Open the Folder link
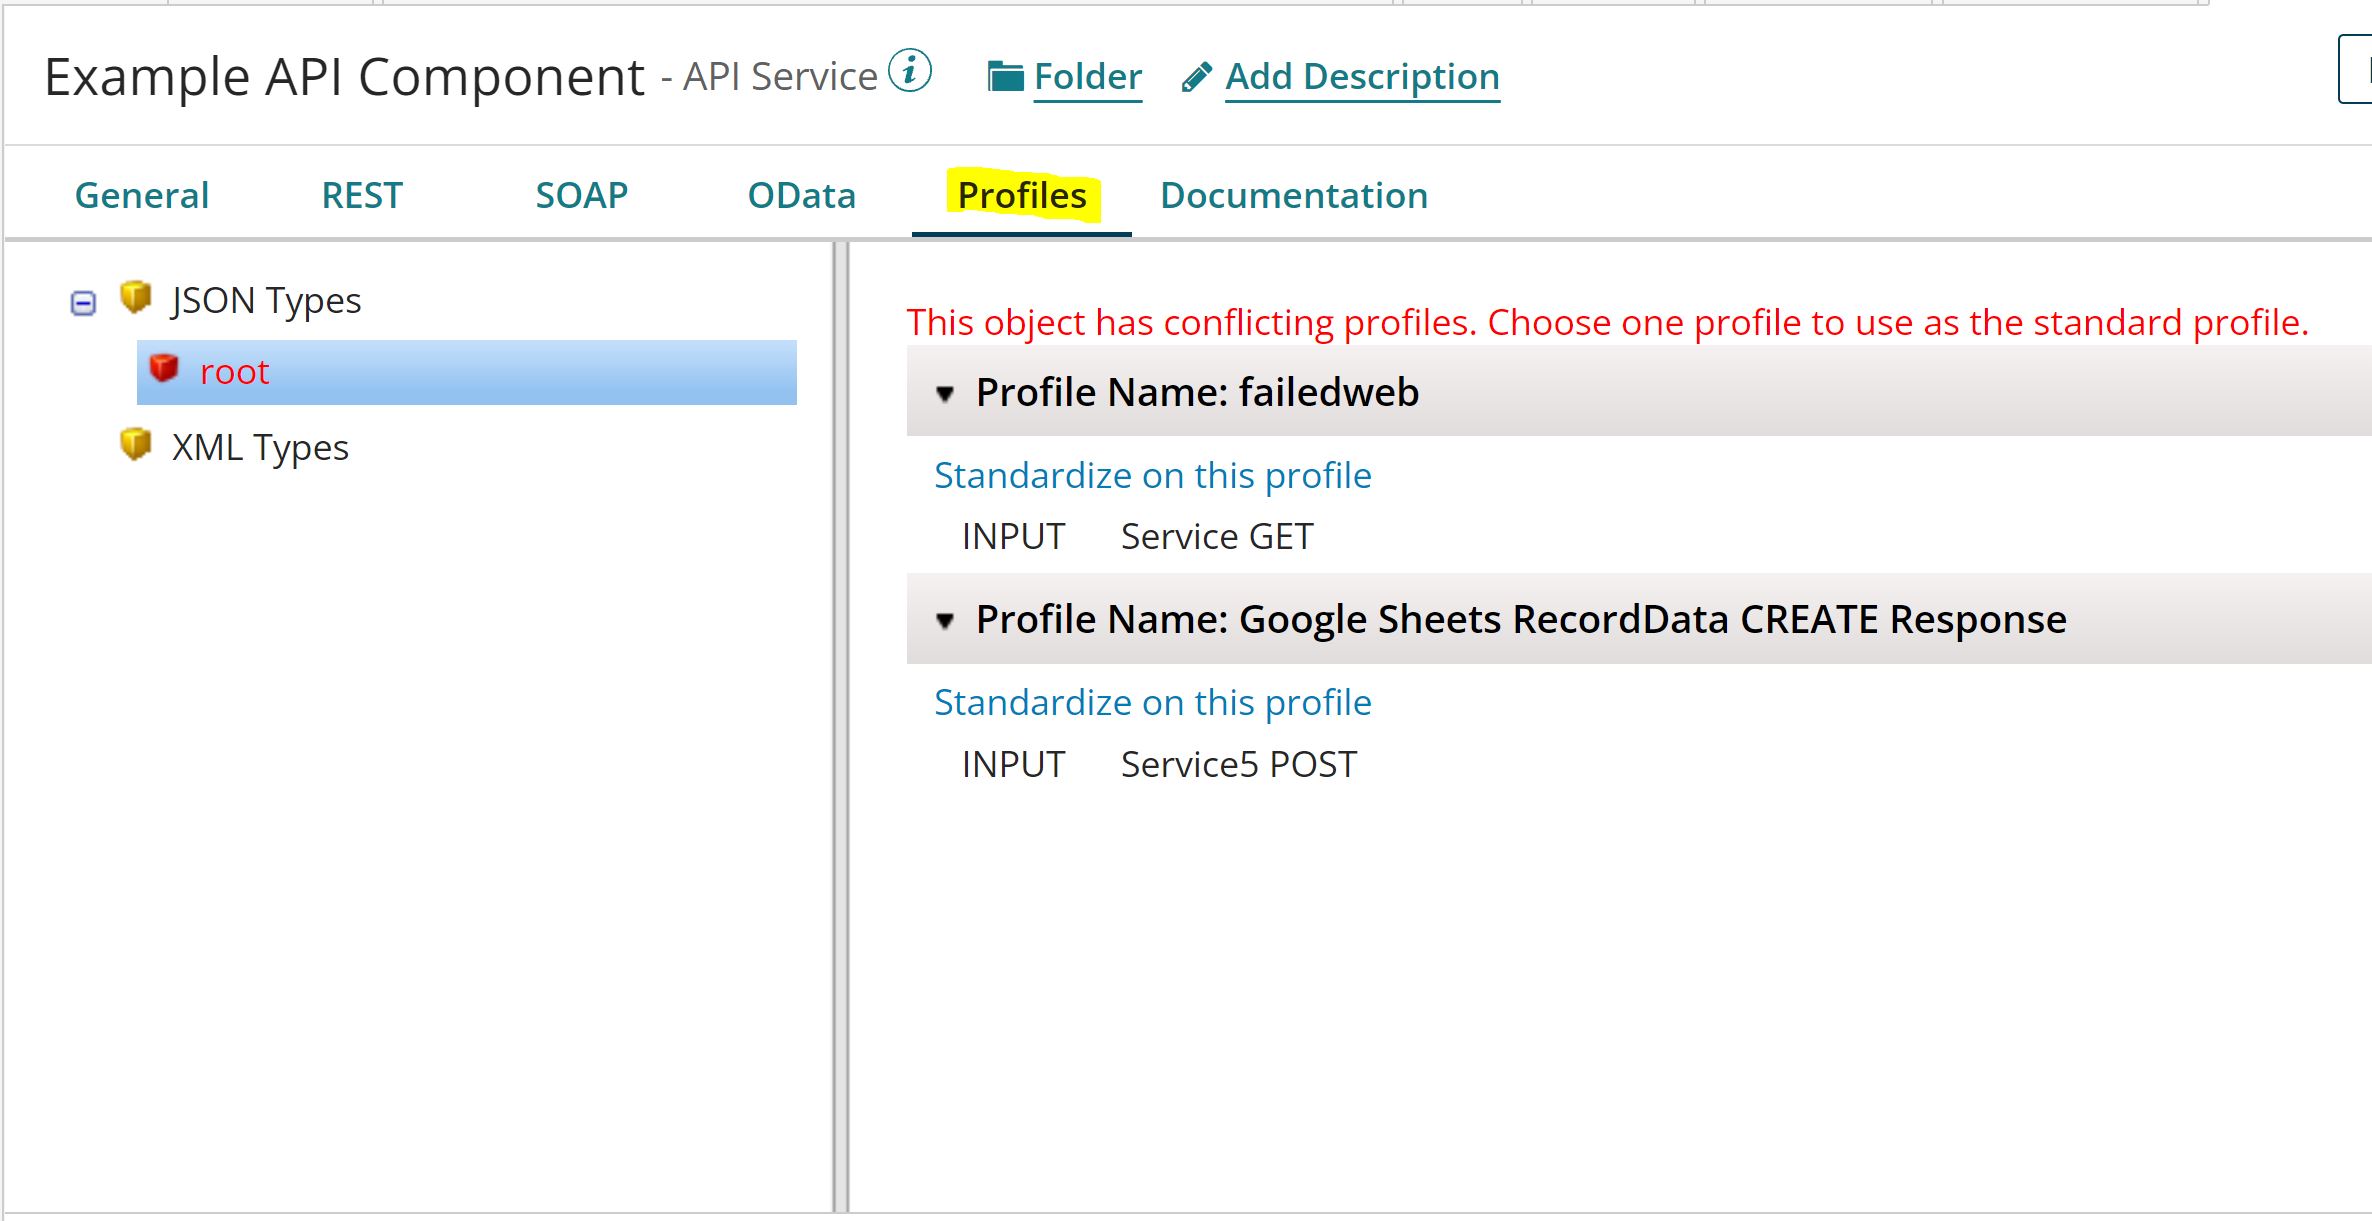This screenshot has height=1221, width=2372. 1087,76
